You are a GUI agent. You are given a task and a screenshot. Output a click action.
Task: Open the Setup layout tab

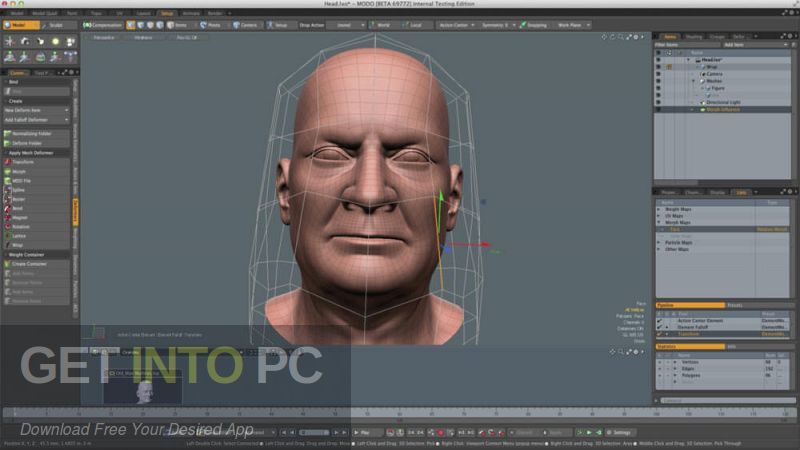[167, 13]
